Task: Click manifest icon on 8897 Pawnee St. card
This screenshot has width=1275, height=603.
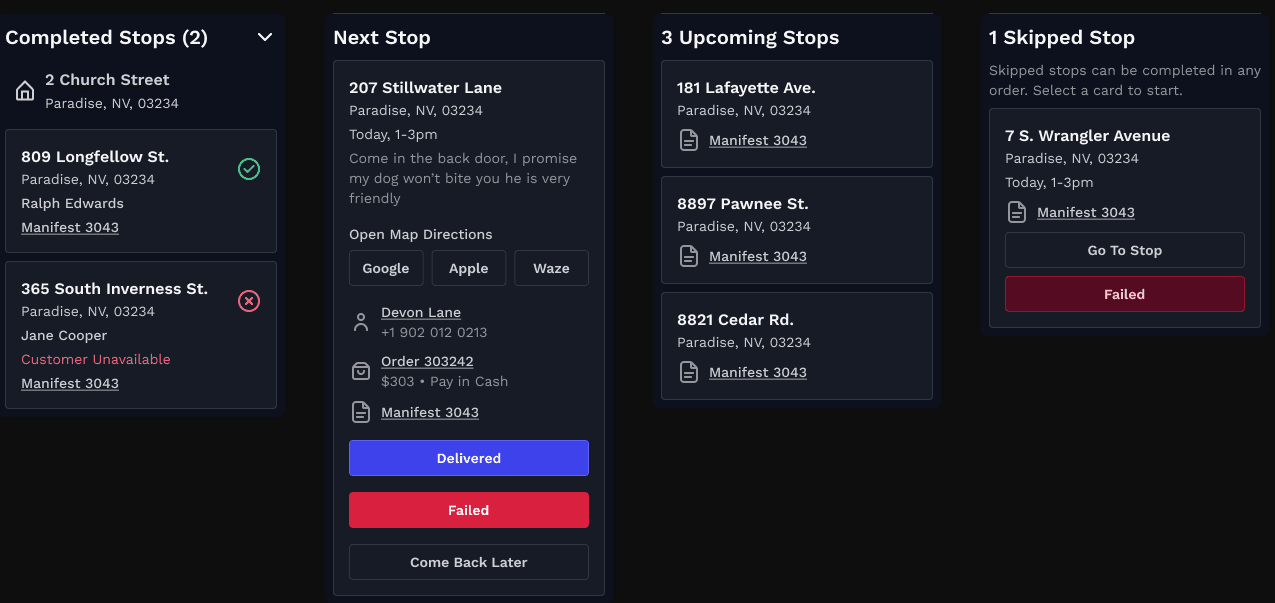Action: tap(689, 256)
